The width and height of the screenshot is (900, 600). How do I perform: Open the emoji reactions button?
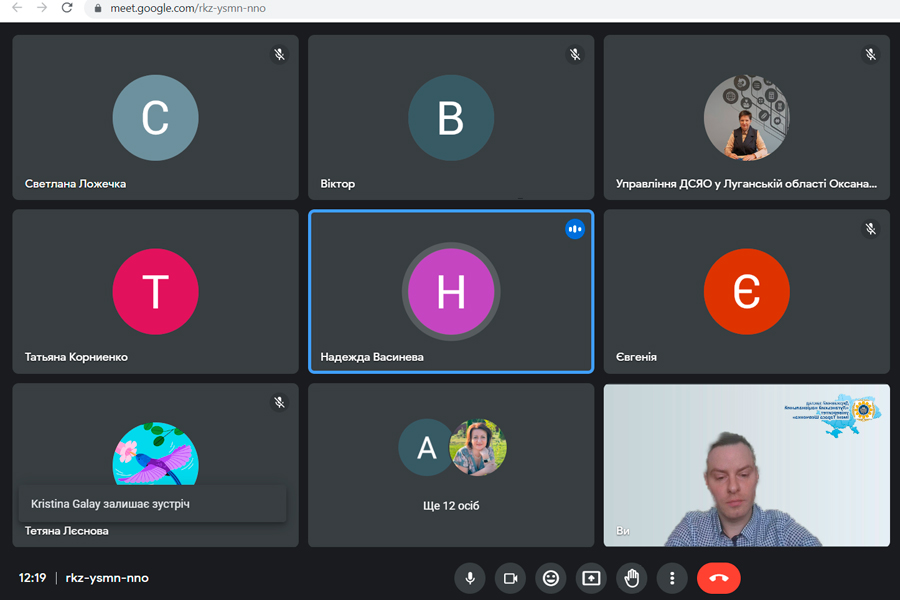point(551,578)
